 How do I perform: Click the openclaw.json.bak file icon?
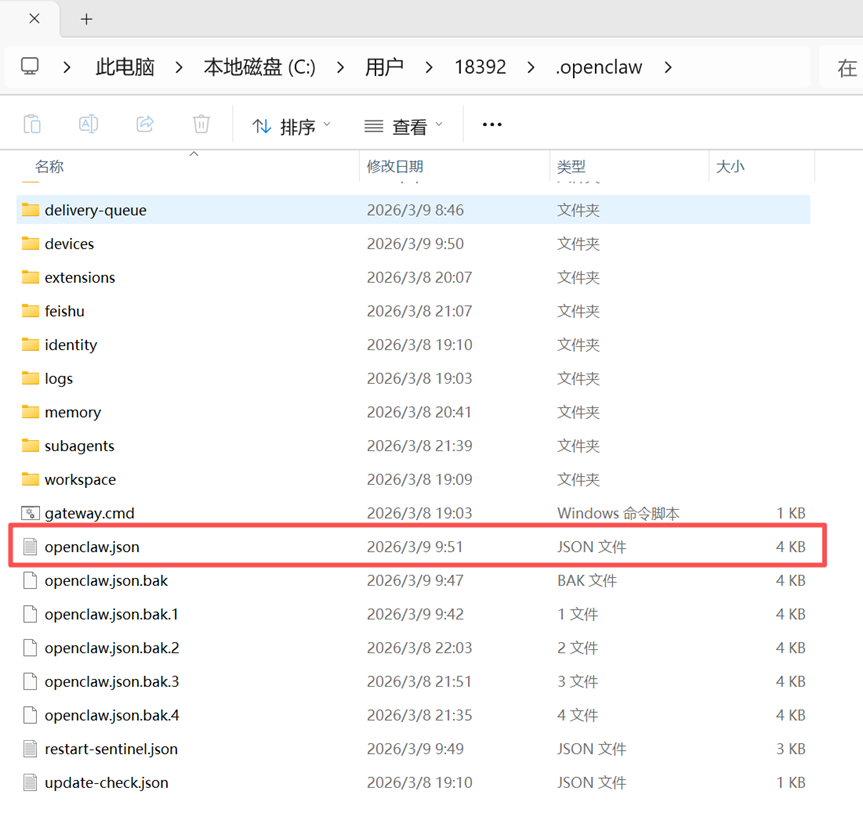coord(30,580)
